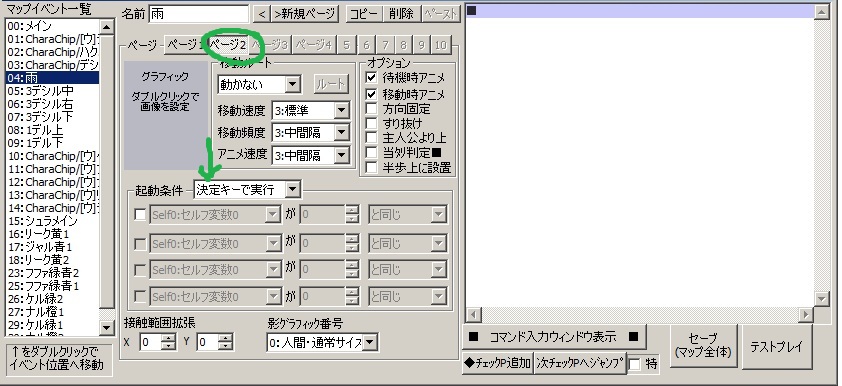The width and height of the screenshot is (842, 386).
Task: Click the event list scroll down arrow
Action: click(x=107, y=327)
